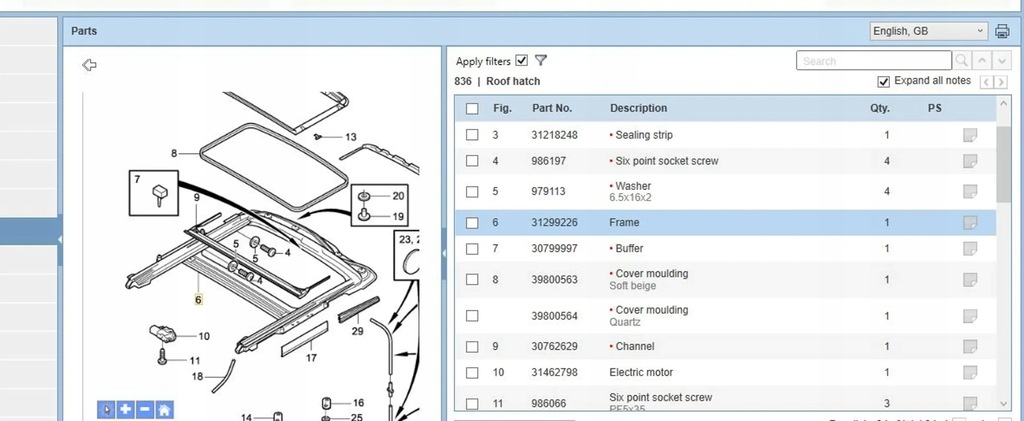Open note icon for Buffer row
This screenshot has width=1024, height=421.
click(x=970, y=249)
